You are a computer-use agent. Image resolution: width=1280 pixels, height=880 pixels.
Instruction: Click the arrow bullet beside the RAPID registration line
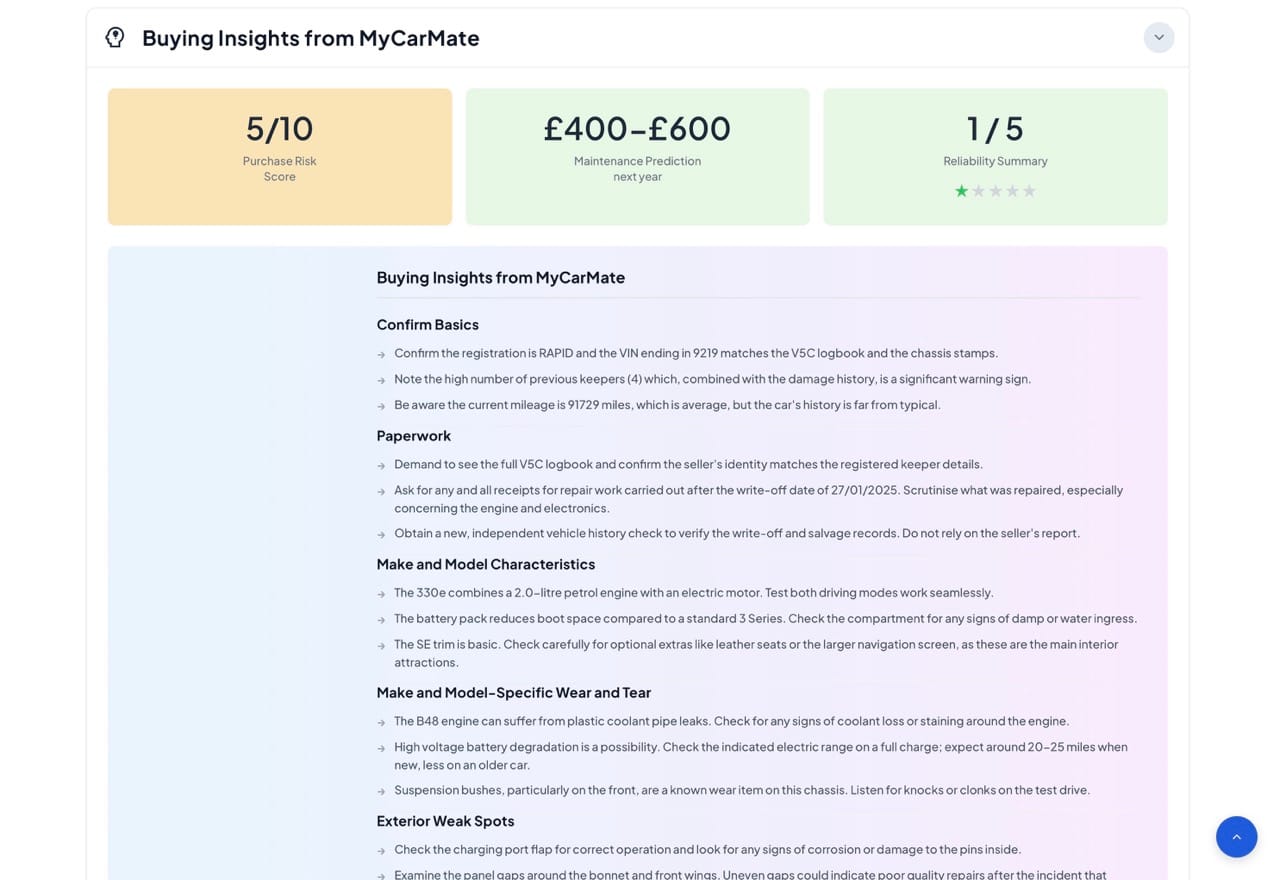pos(381,354)
